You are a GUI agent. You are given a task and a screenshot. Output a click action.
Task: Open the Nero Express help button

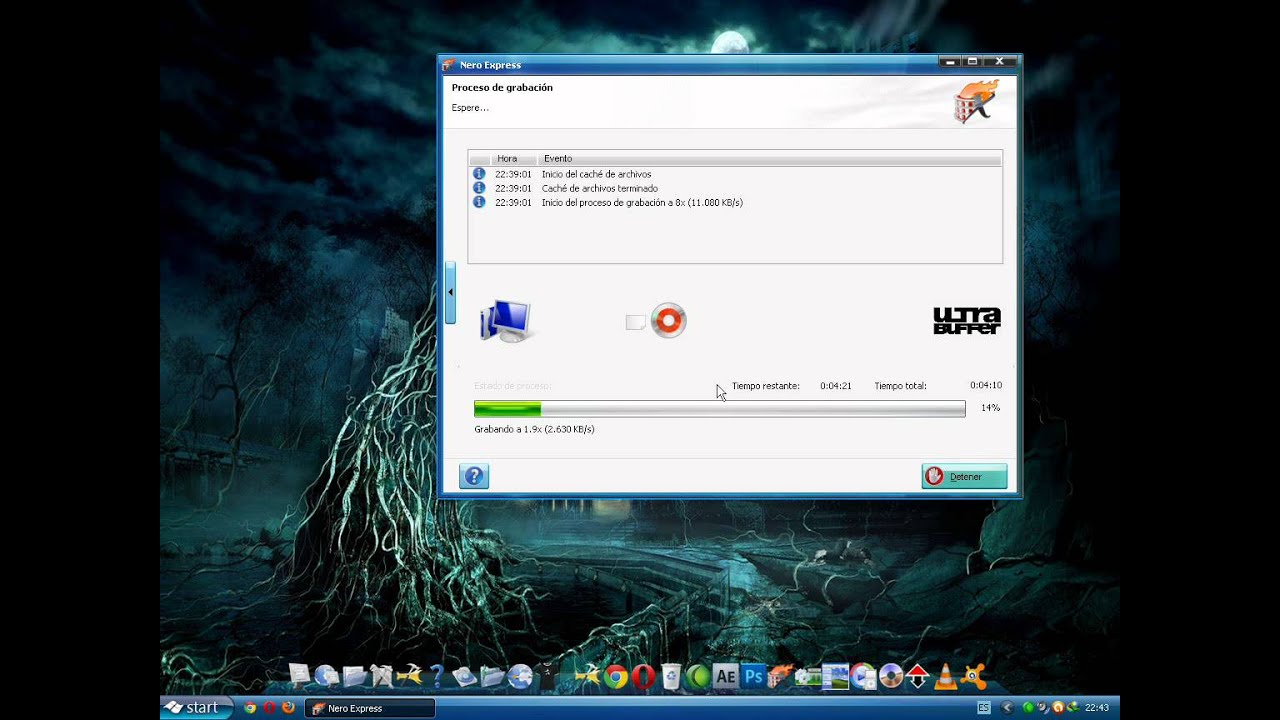[474, 477]
